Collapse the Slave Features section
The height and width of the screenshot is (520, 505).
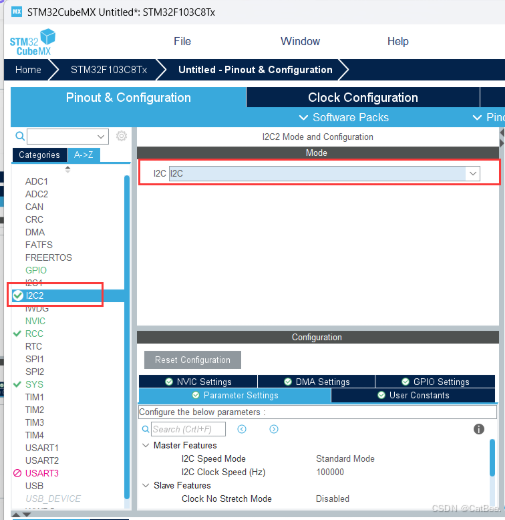point(146,485)
